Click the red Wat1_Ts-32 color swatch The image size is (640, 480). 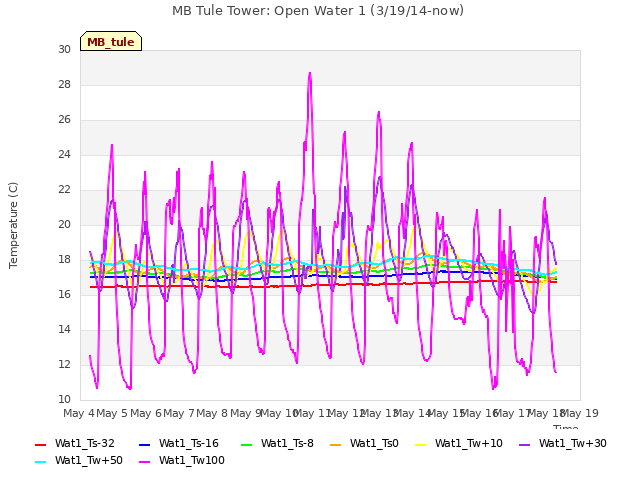pos(41,444)
